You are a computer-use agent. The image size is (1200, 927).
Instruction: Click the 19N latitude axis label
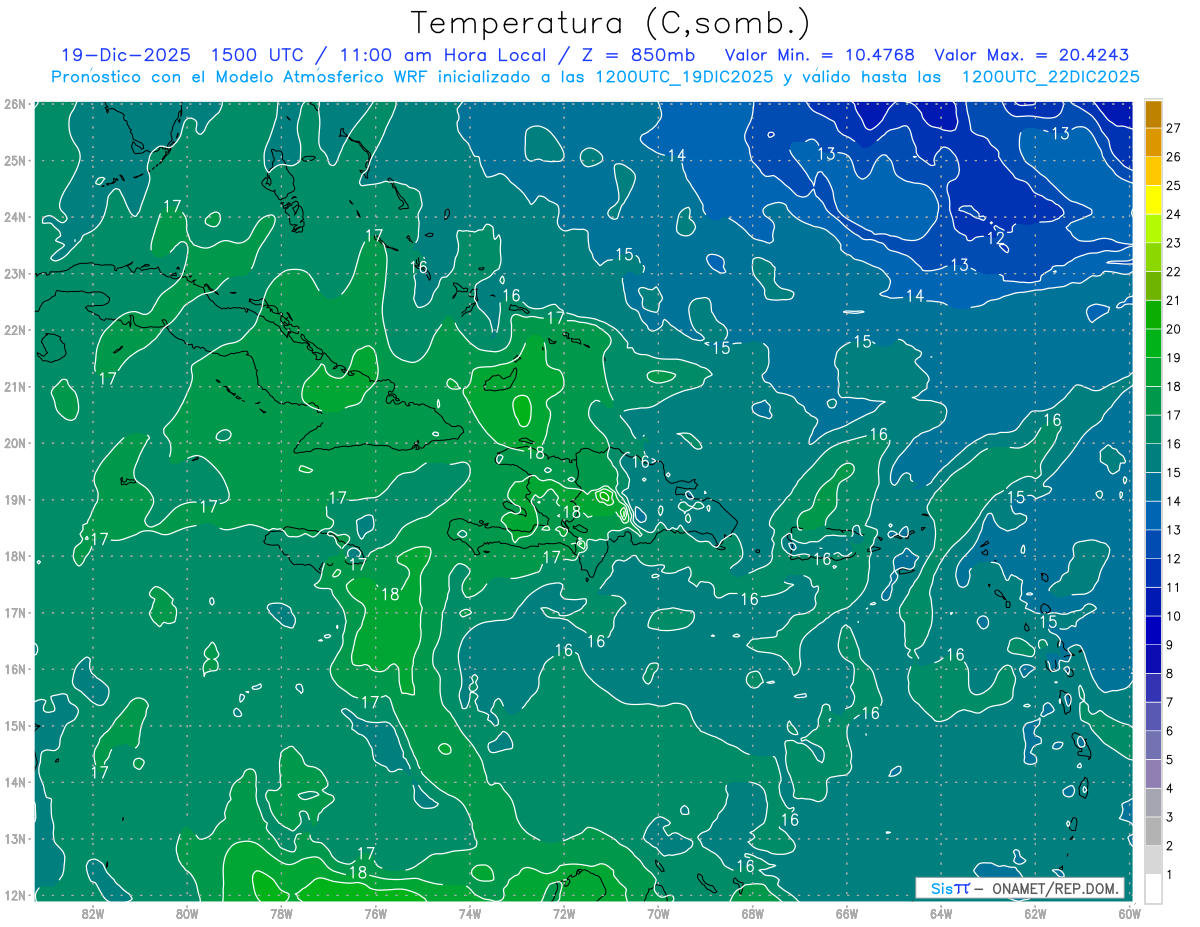[x=14, y=499]
